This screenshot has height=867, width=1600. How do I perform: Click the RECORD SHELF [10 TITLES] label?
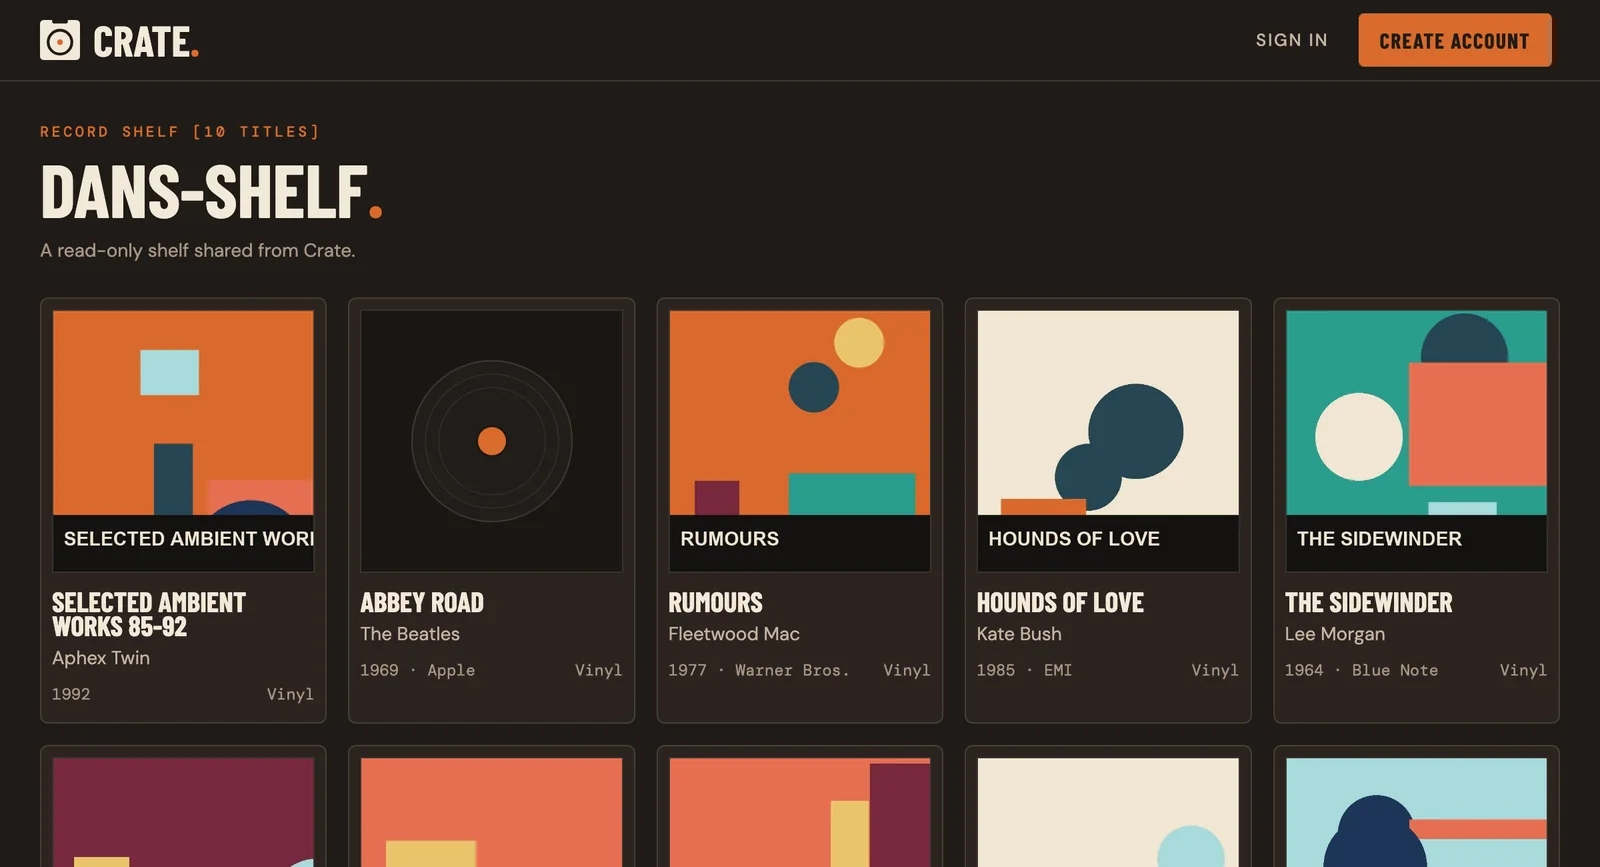pyautogui.click(x=180, y=132)
